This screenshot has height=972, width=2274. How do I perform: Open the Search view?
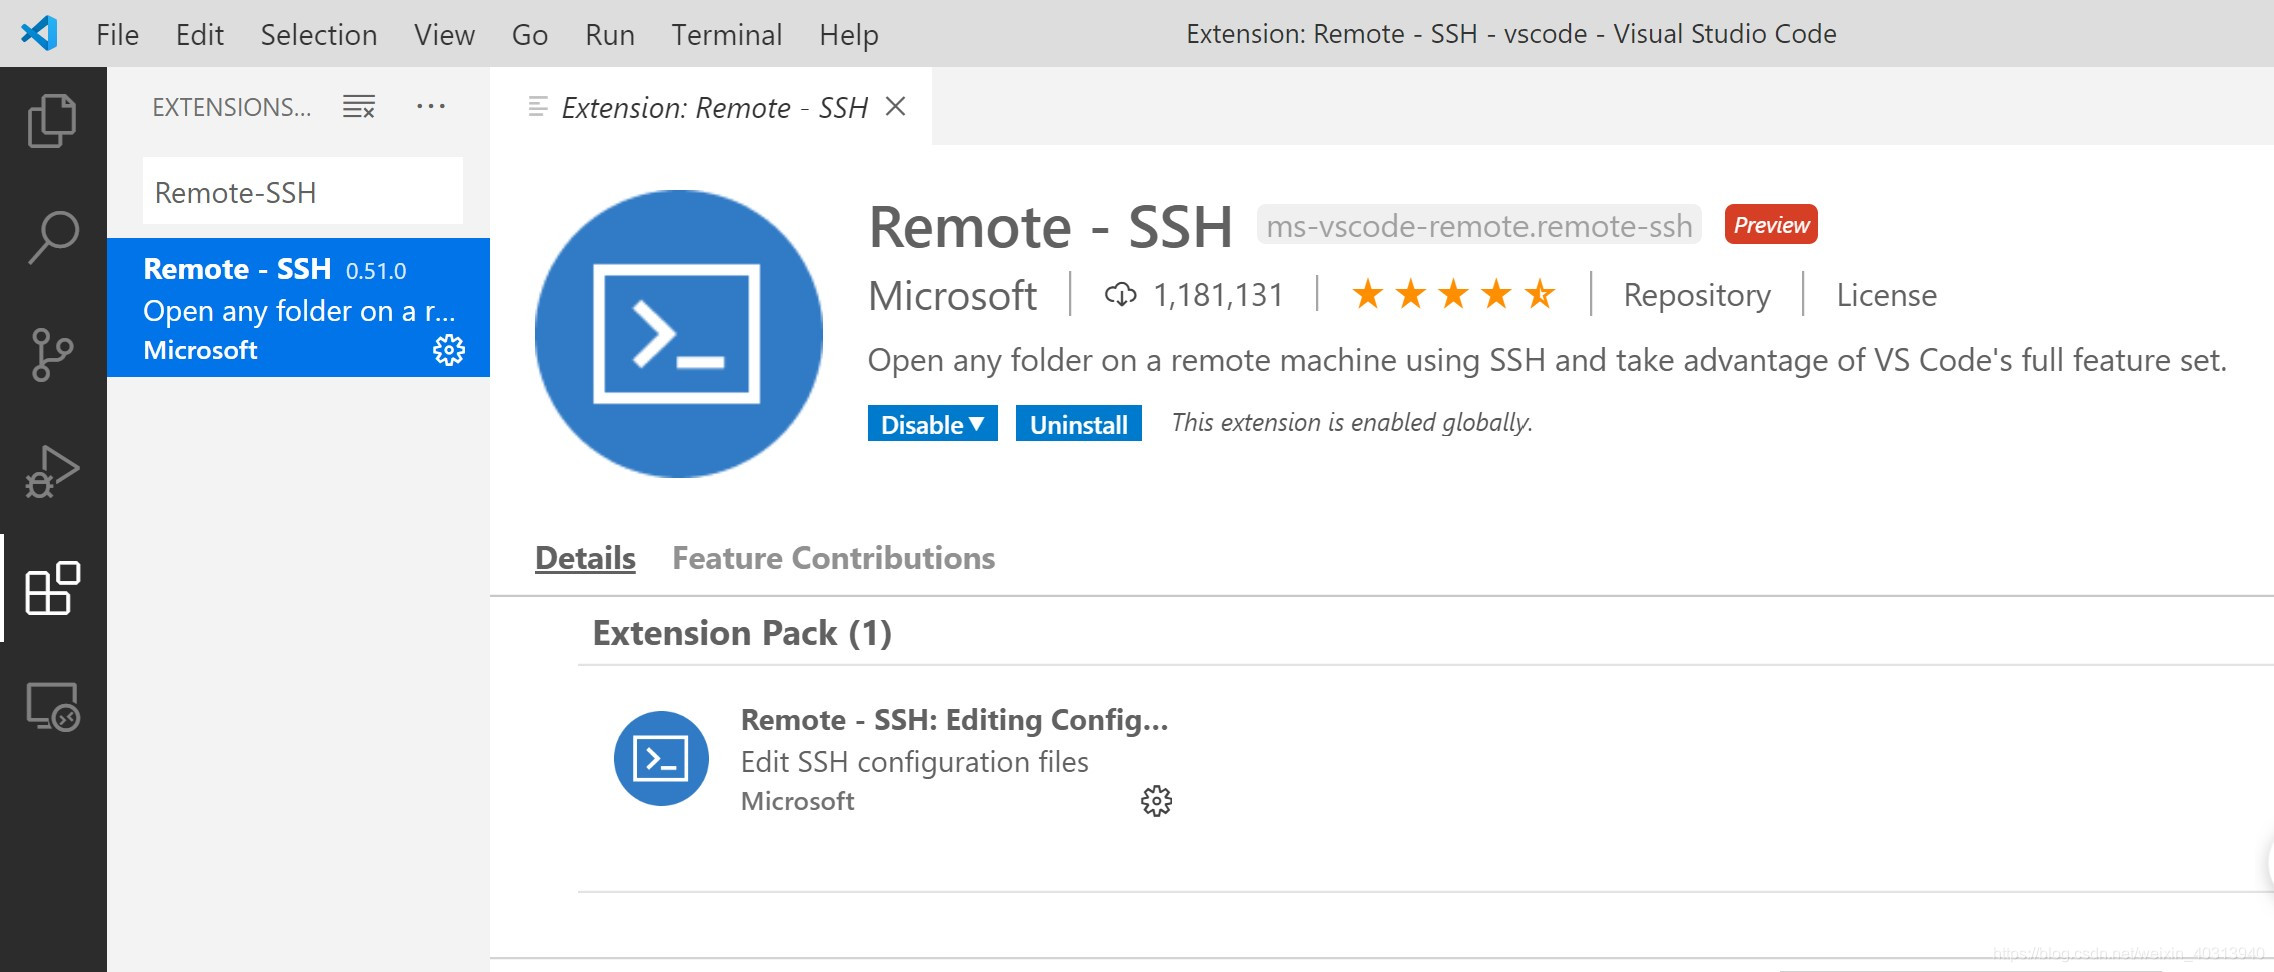click(x=52, y=236)
